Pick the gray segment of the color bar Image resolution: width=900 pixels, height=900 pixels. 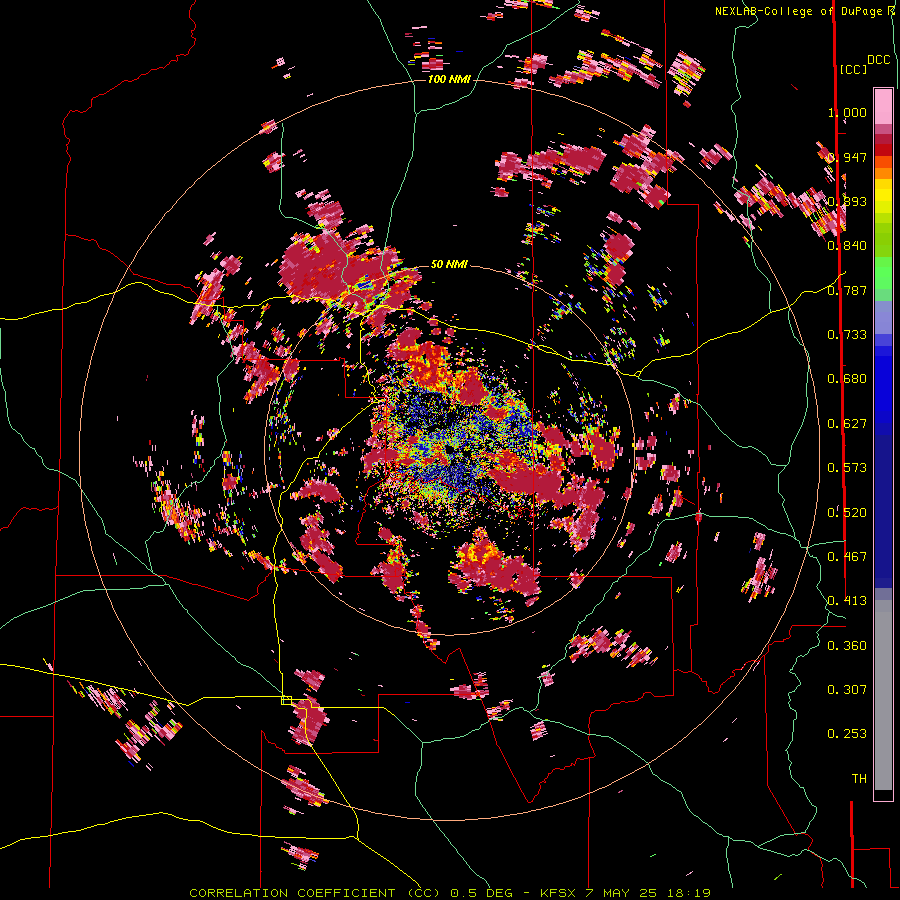[x=883, y=695]
